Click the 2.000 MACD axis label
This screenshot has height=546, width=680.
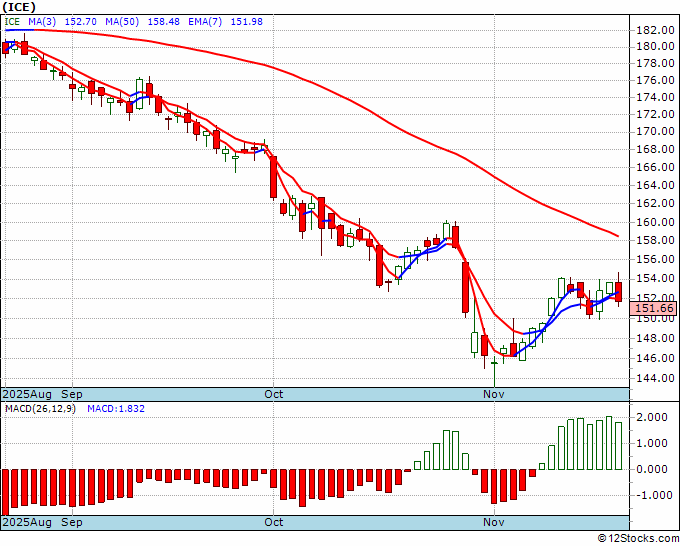pos(651,417)
